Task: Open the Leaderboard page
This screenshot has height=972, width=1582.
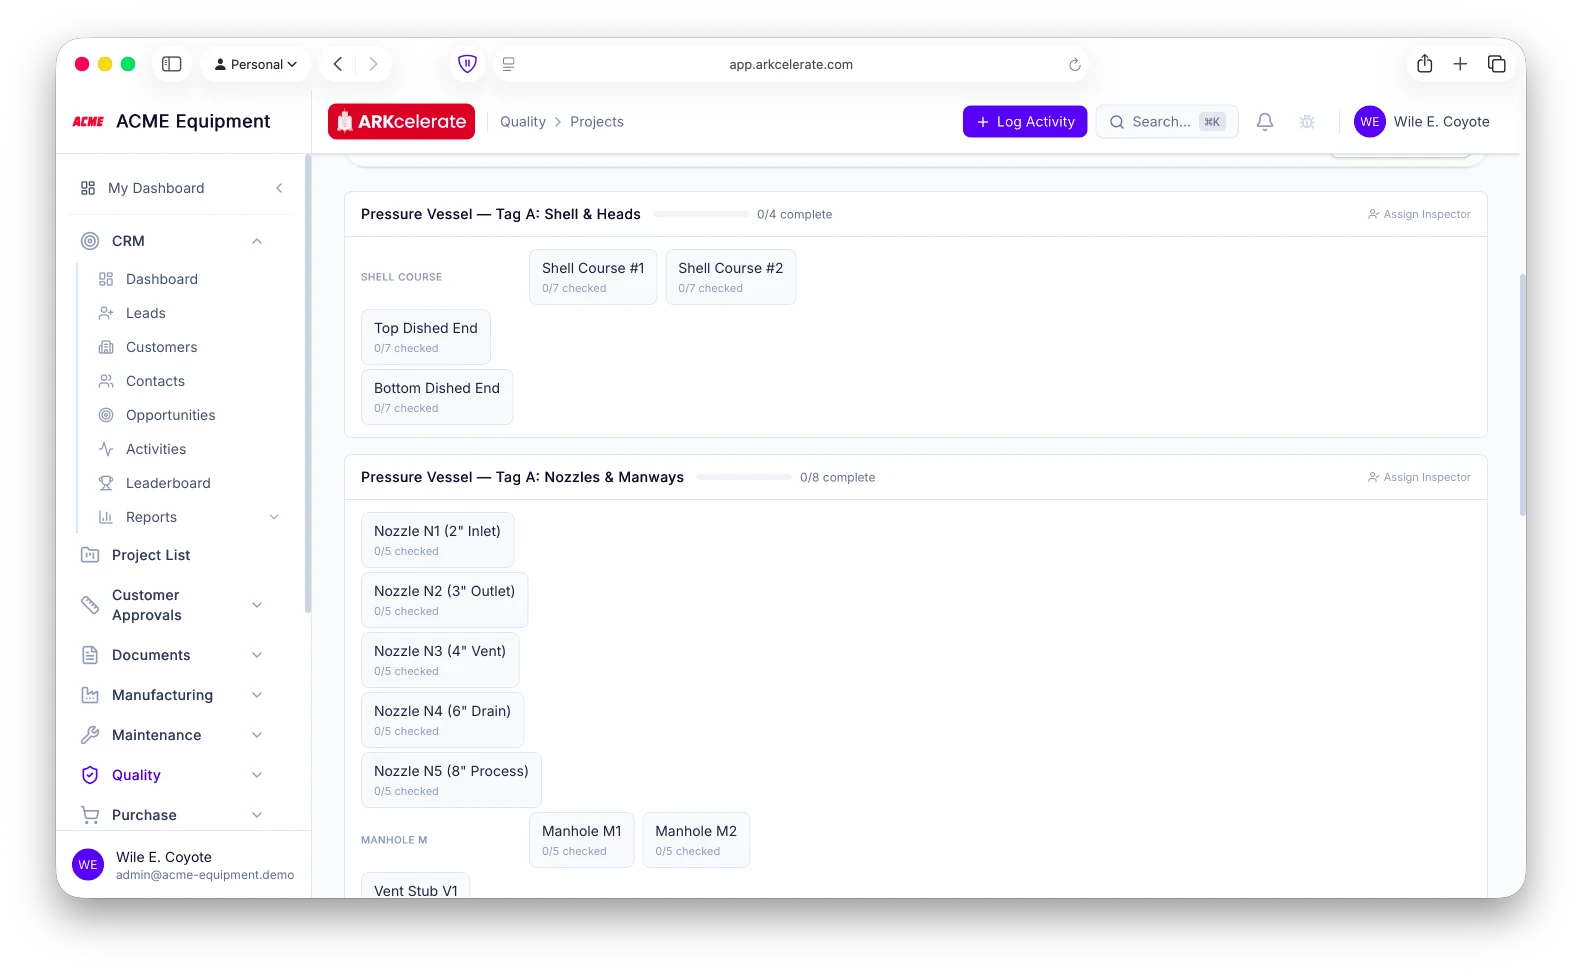Action: (168, 483)
